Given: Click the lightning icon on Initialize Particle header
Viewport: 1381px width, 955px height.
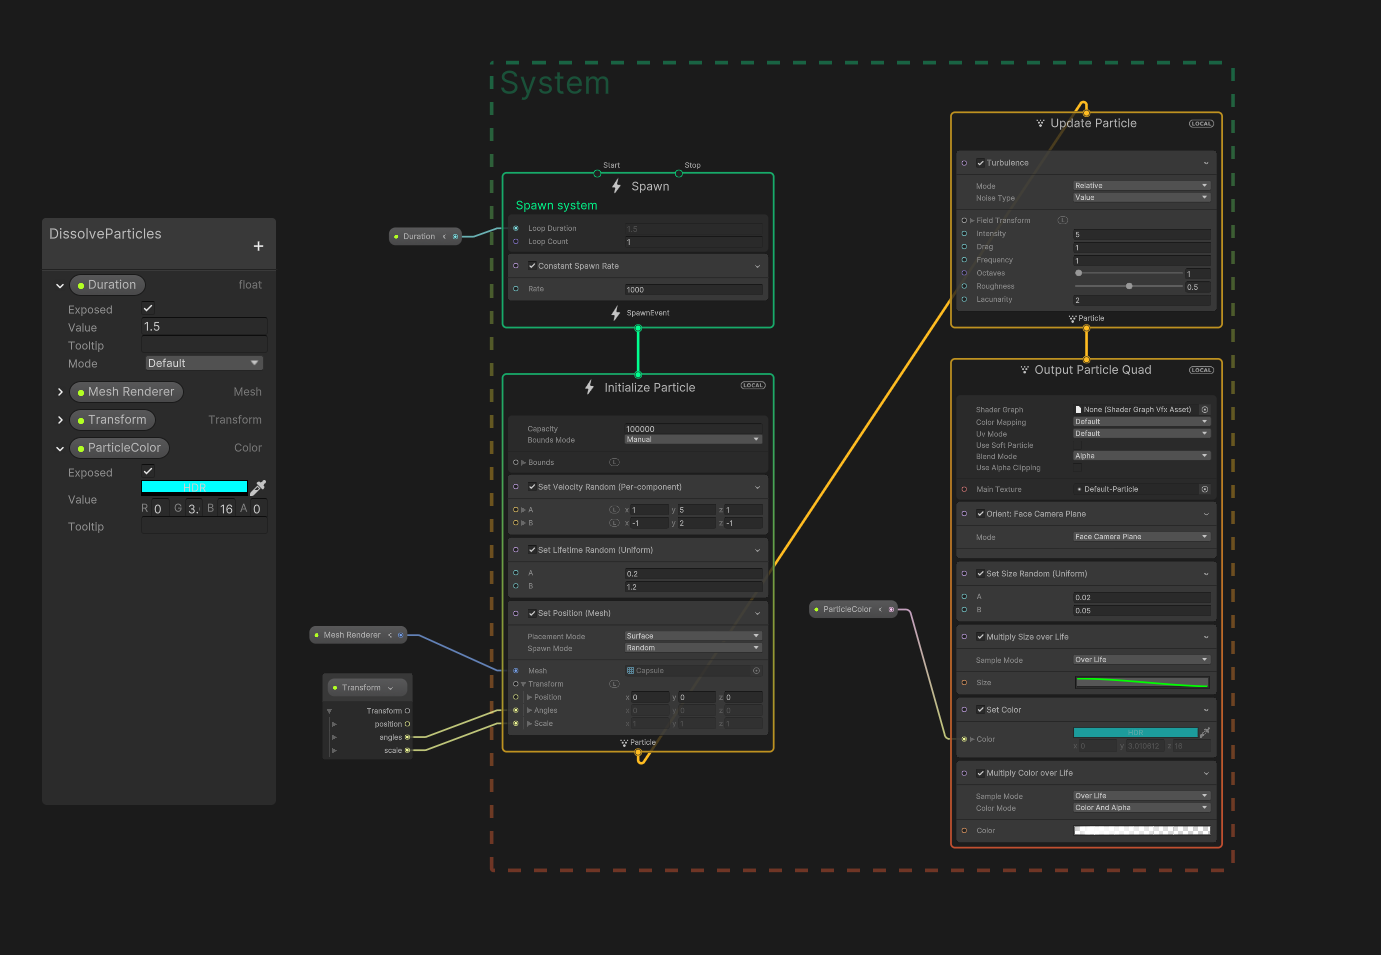Looking at the screenshot, I should click(589, 387).
